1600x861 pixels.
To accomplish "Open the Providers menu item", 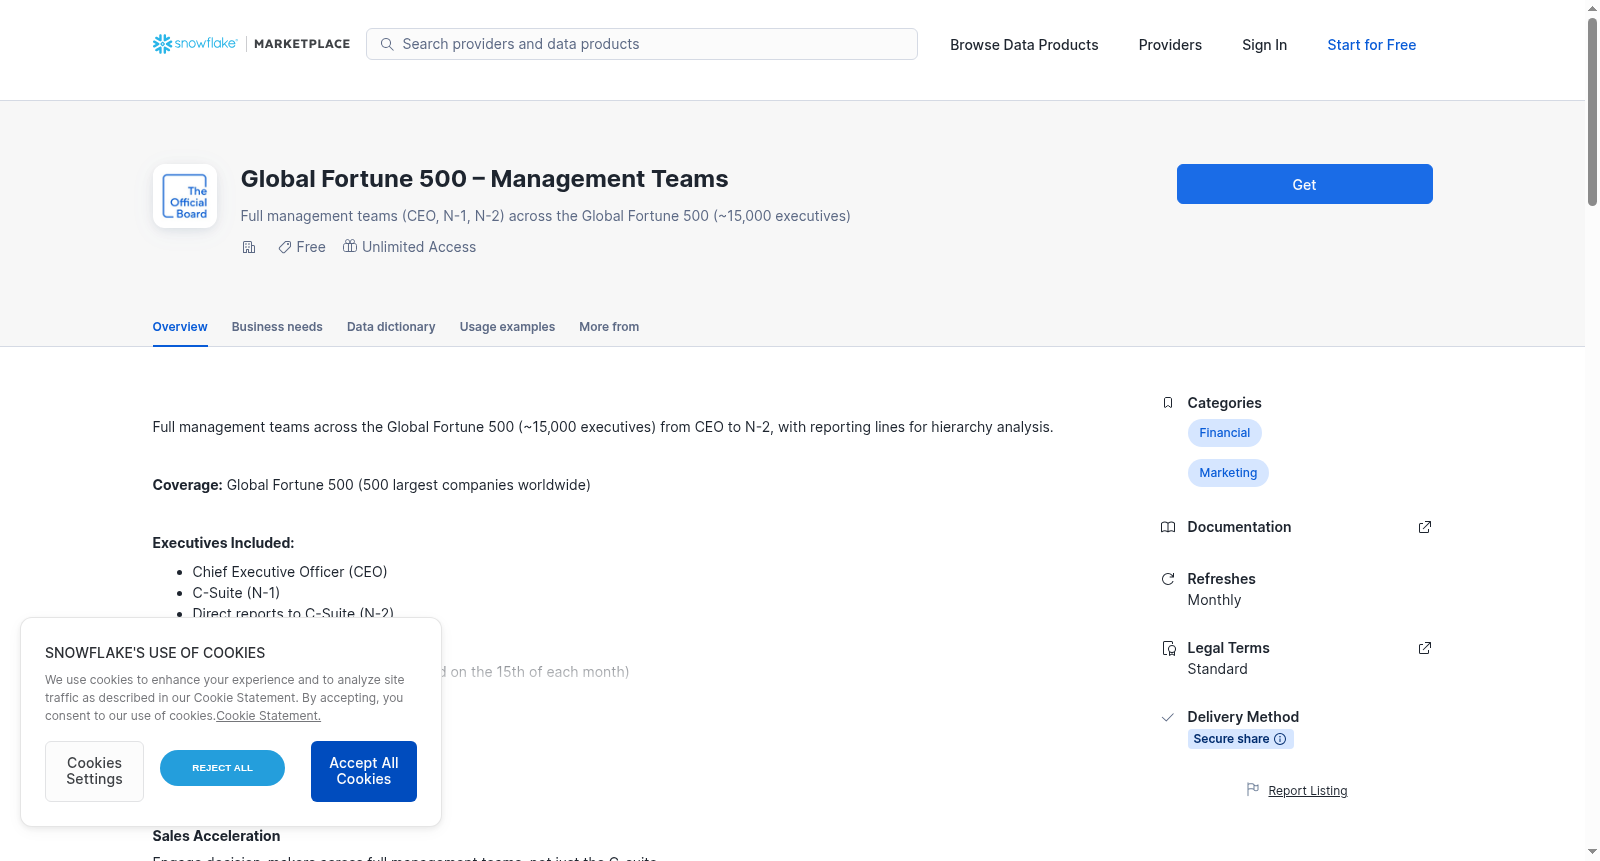I will 1170,45.
